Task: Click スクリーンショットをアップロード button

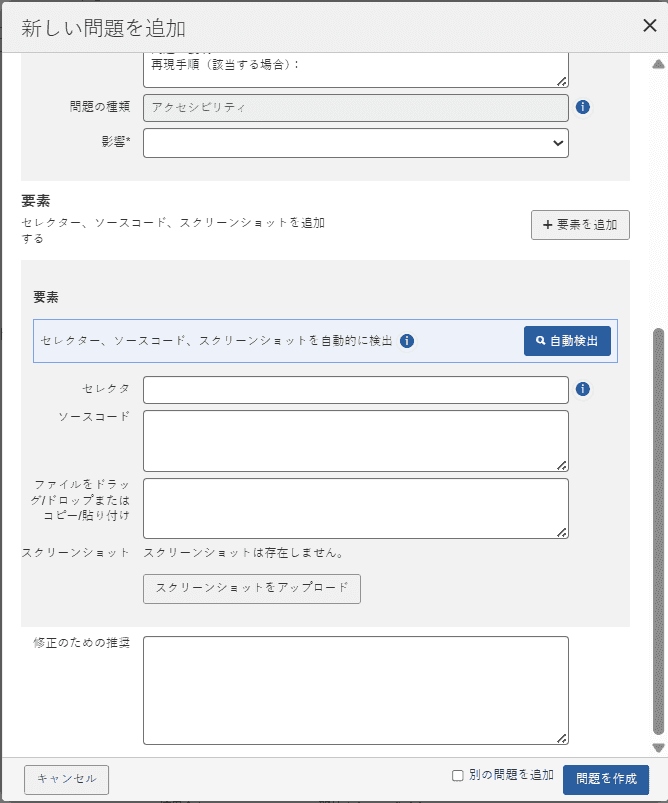Action: (252, 588)
